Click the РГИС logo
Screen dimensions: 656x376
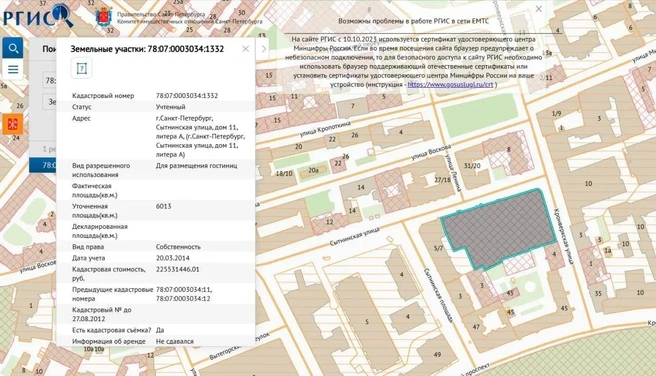coord(38,16)
